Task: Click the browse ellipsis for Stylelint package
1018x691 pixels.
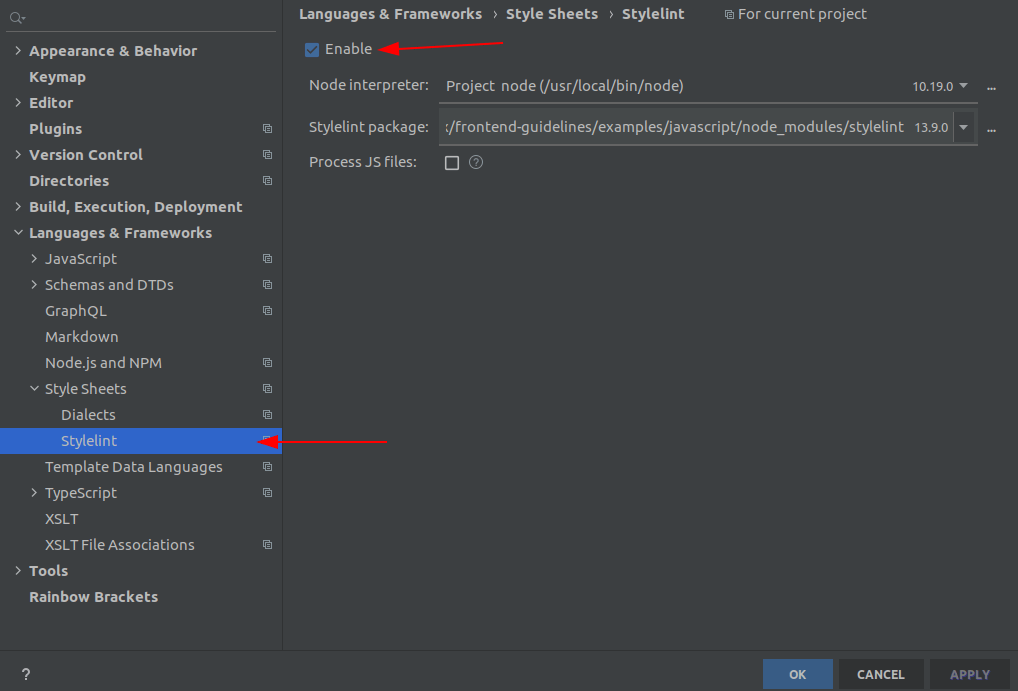Action: [991, 128]
